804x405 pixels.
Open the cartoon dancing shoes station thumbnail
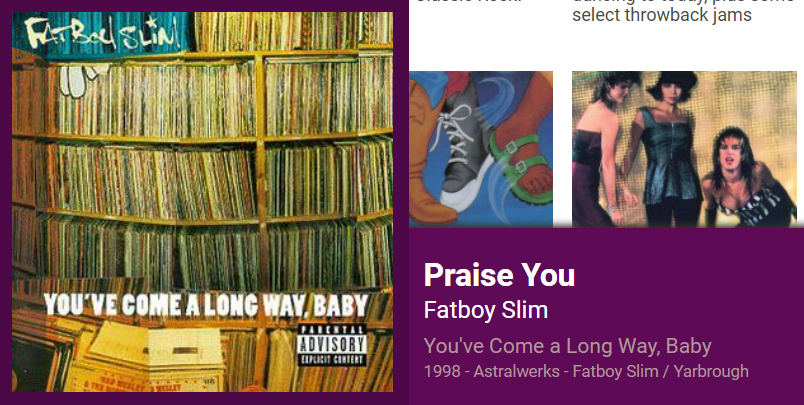click(x=481, y=149)
